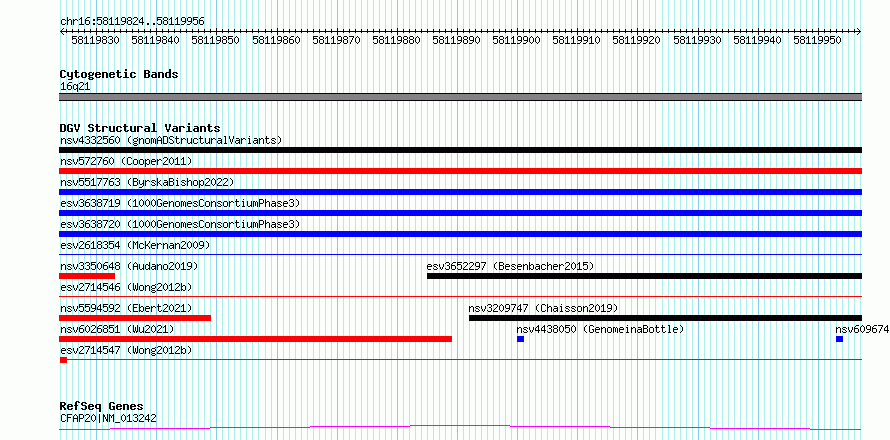
Task: Select short red nsv3350648 bar
Action: click(87, 276)
